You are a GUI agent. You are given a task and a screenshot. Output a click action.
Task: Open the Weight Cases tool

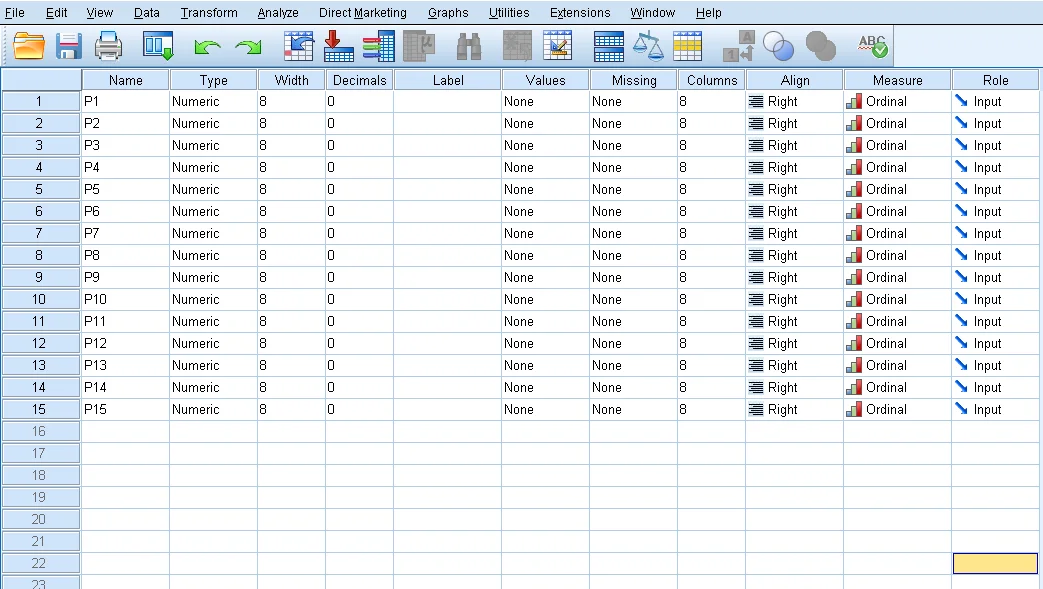[x=649, y=45]
